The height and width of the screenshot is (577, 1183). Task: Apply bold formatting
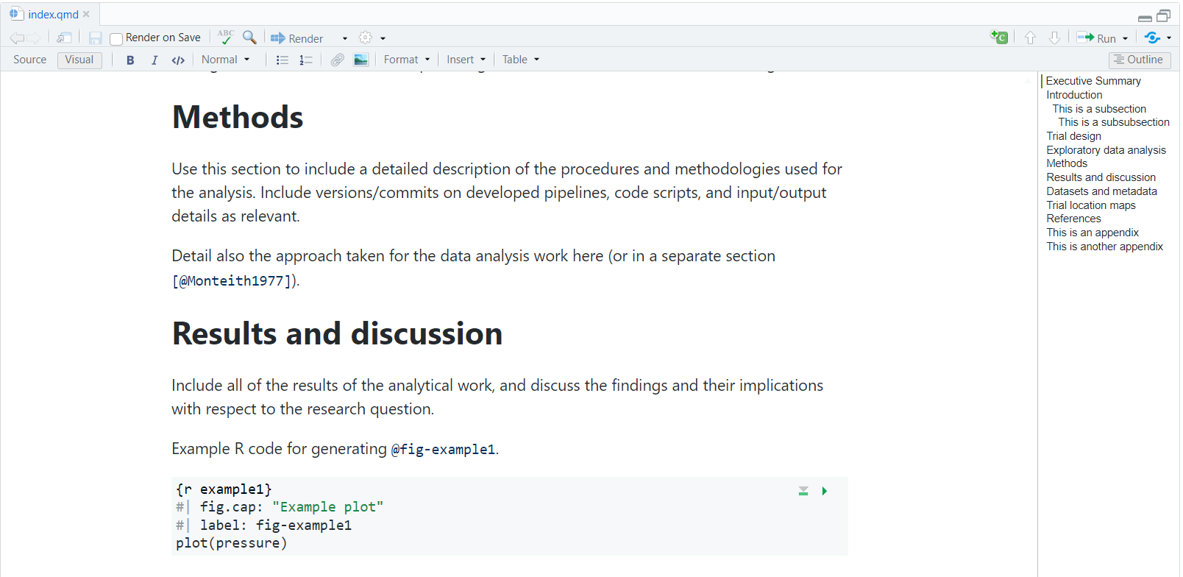click(130, 60)
